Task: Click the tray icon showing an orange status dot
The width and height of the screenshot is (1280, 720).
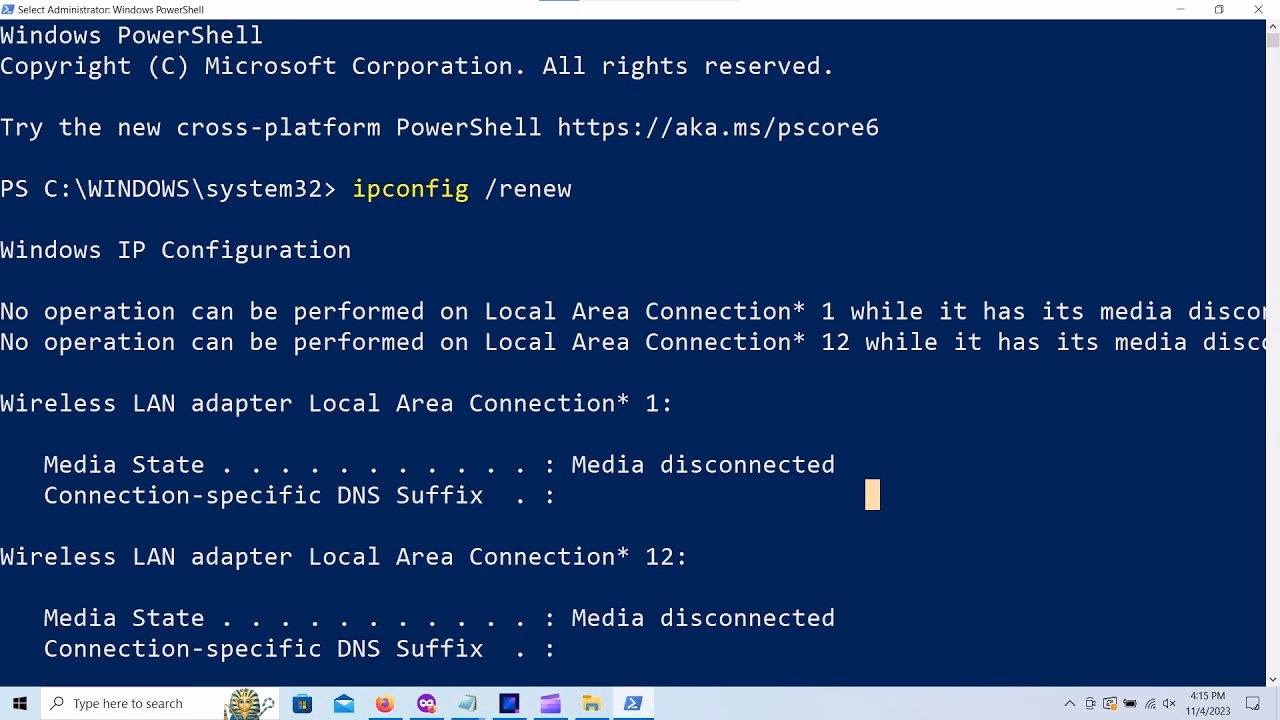Action: pyautogui.click(x=1110, y=703)
